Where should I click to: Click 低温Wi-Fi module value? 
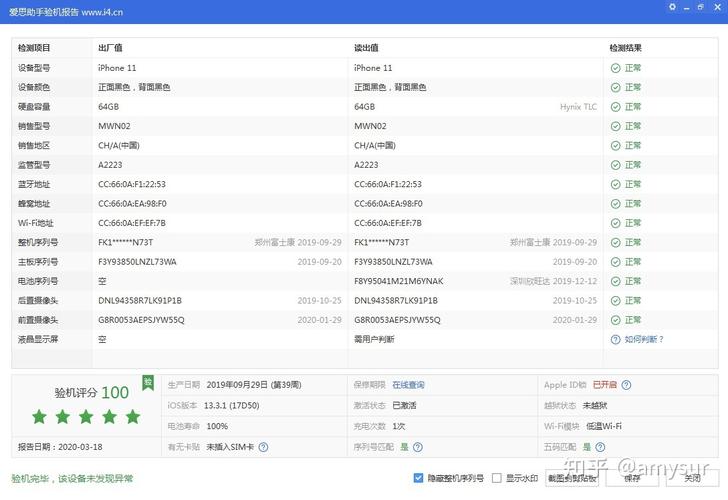(604, 426)
